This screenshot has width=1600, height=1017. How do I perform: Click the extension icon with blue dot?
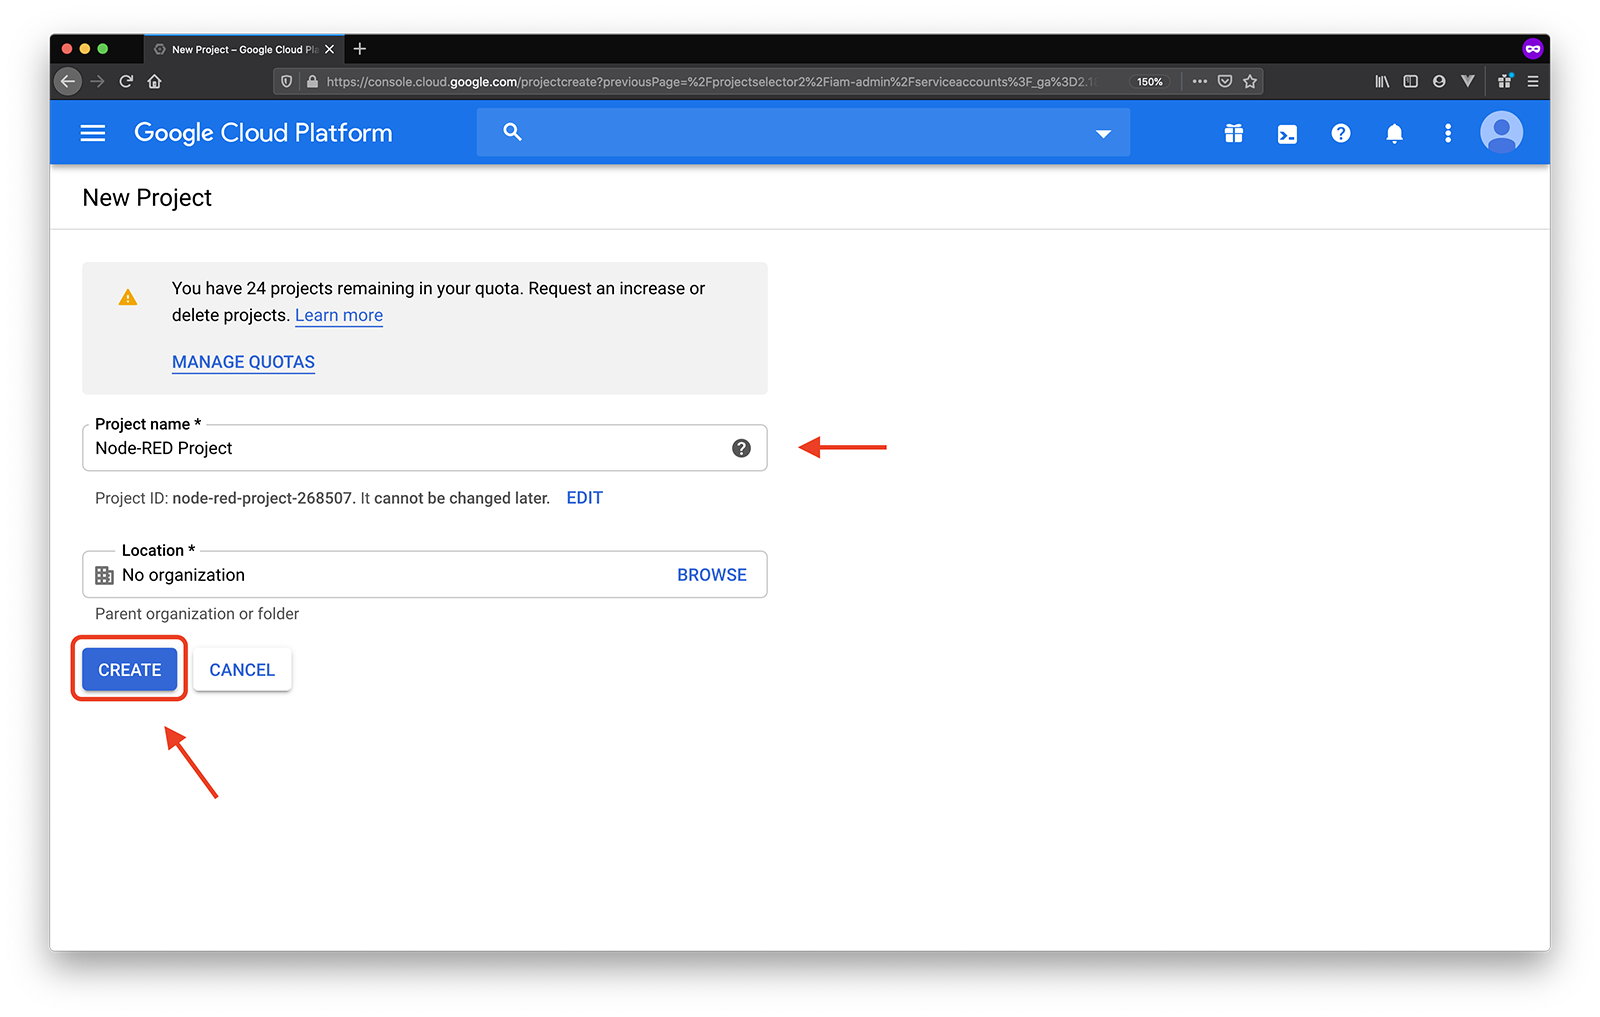pyautogui.click(x=1504, y=82)
